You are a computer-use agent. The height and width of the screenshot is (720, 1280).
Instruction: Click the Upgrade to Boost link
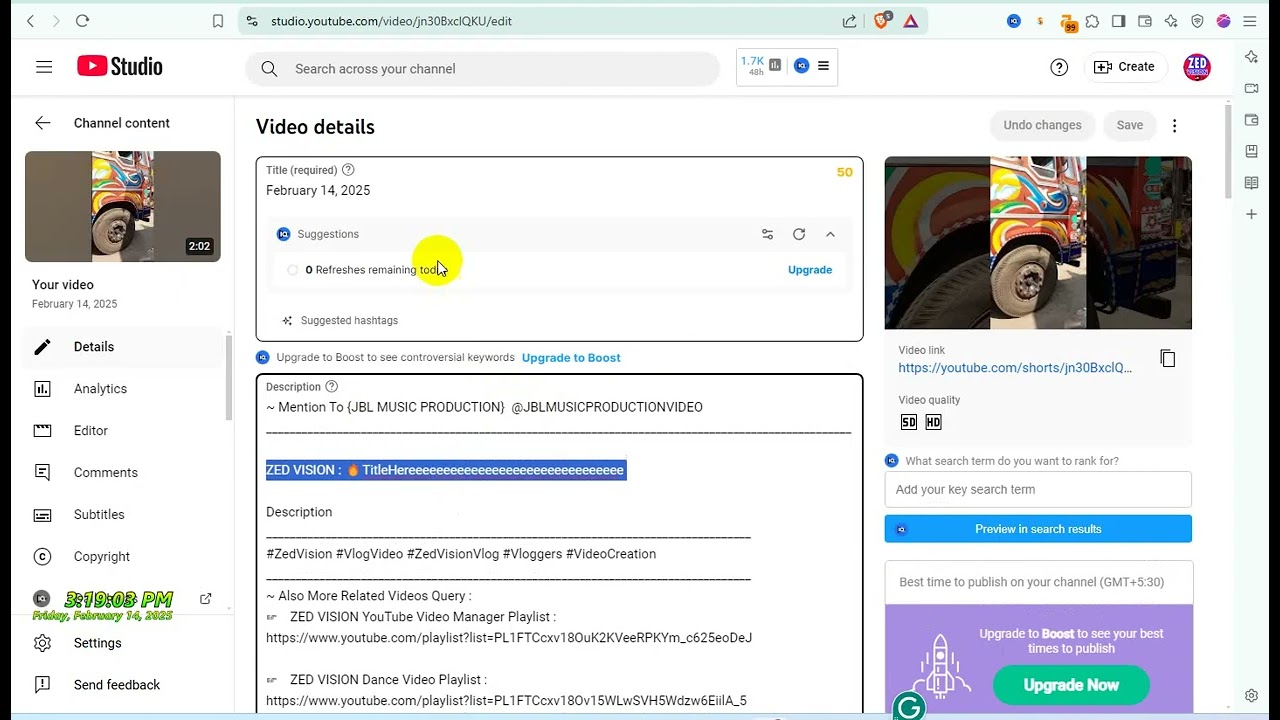point(571,358)
